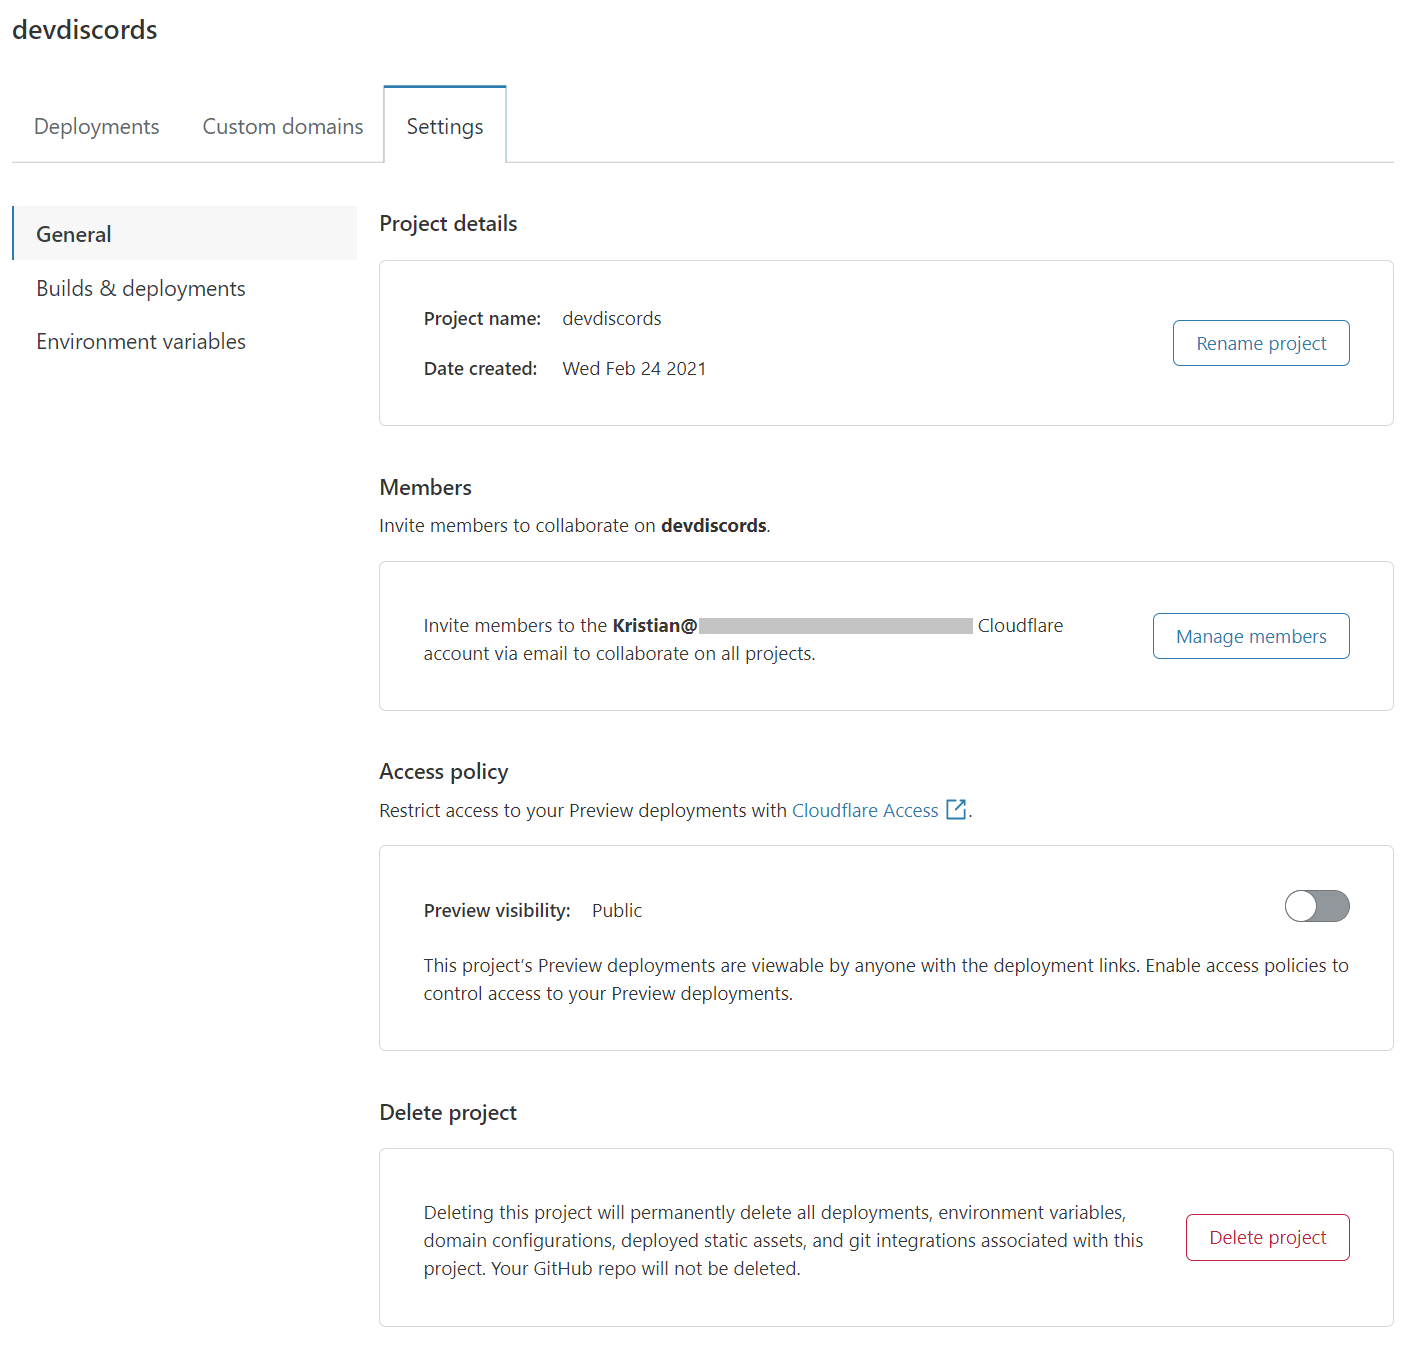Click the Members section heading
The image size is (1414, 1353).
click(424, 487)
